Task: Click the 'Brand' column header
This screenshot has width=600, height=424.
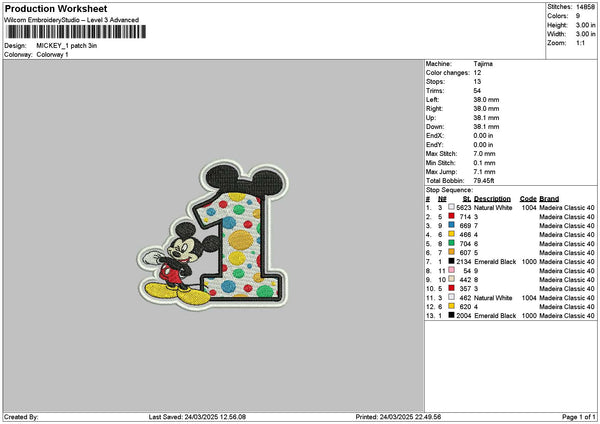Action: pyautogui.click(x=549, y=199)
